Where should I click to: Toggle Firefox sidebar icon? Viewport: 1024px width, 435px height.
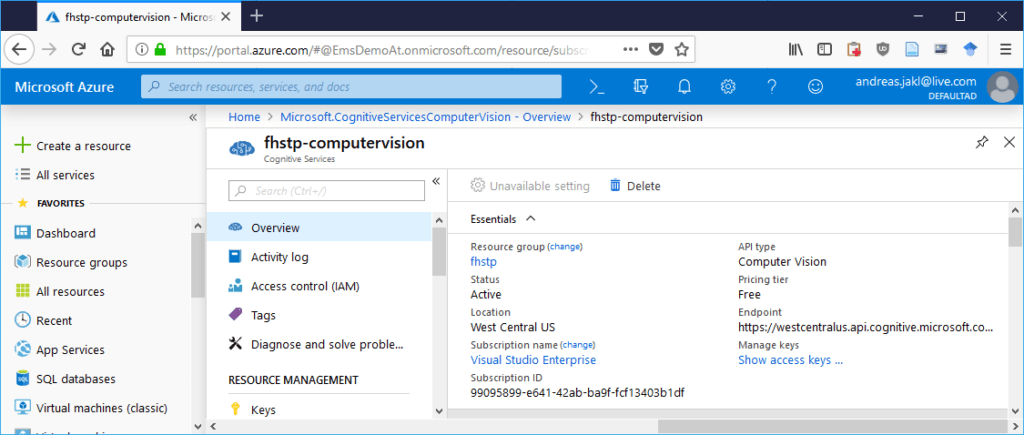[824, 49]
